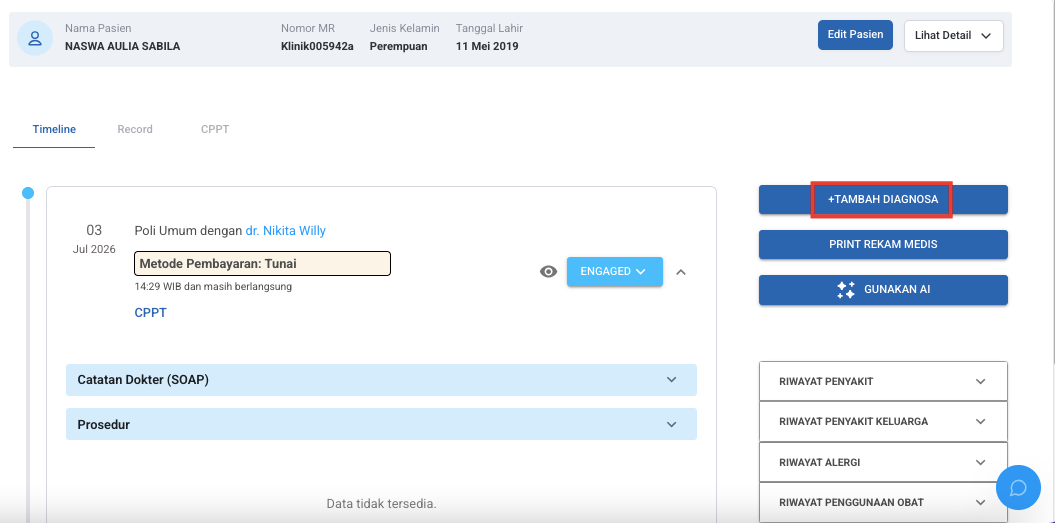Collapse the visit card with up chevron
1055x523 pixels.
pos(681,272)
